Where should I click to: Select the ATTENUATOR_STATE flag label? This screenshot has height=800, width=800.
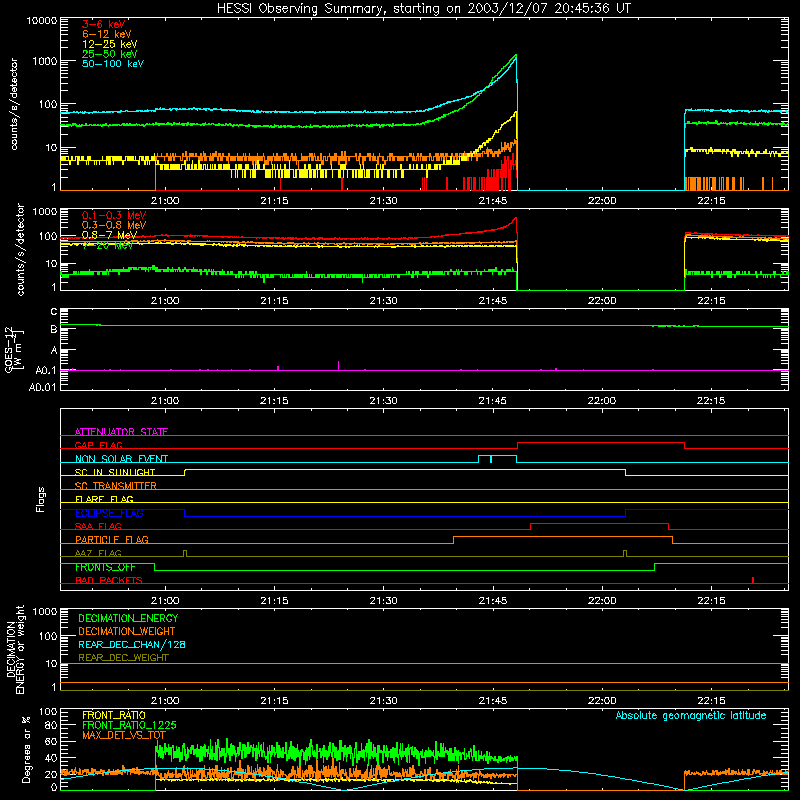tap(121, 432)
